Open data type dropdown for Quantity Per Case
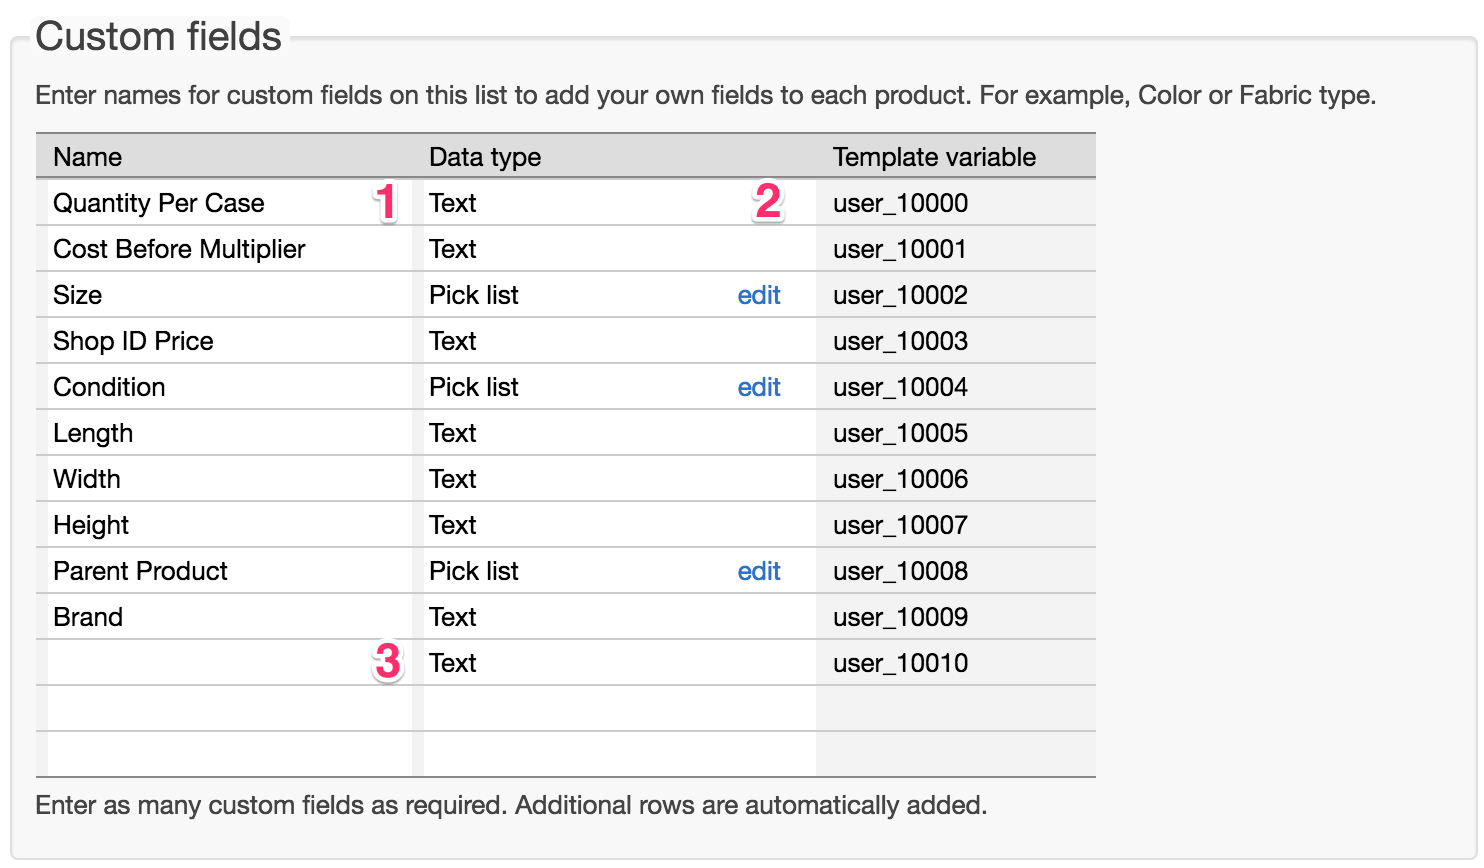This screenshot has height=868, width=1484. pyautogui.click(x=620, y=203)
